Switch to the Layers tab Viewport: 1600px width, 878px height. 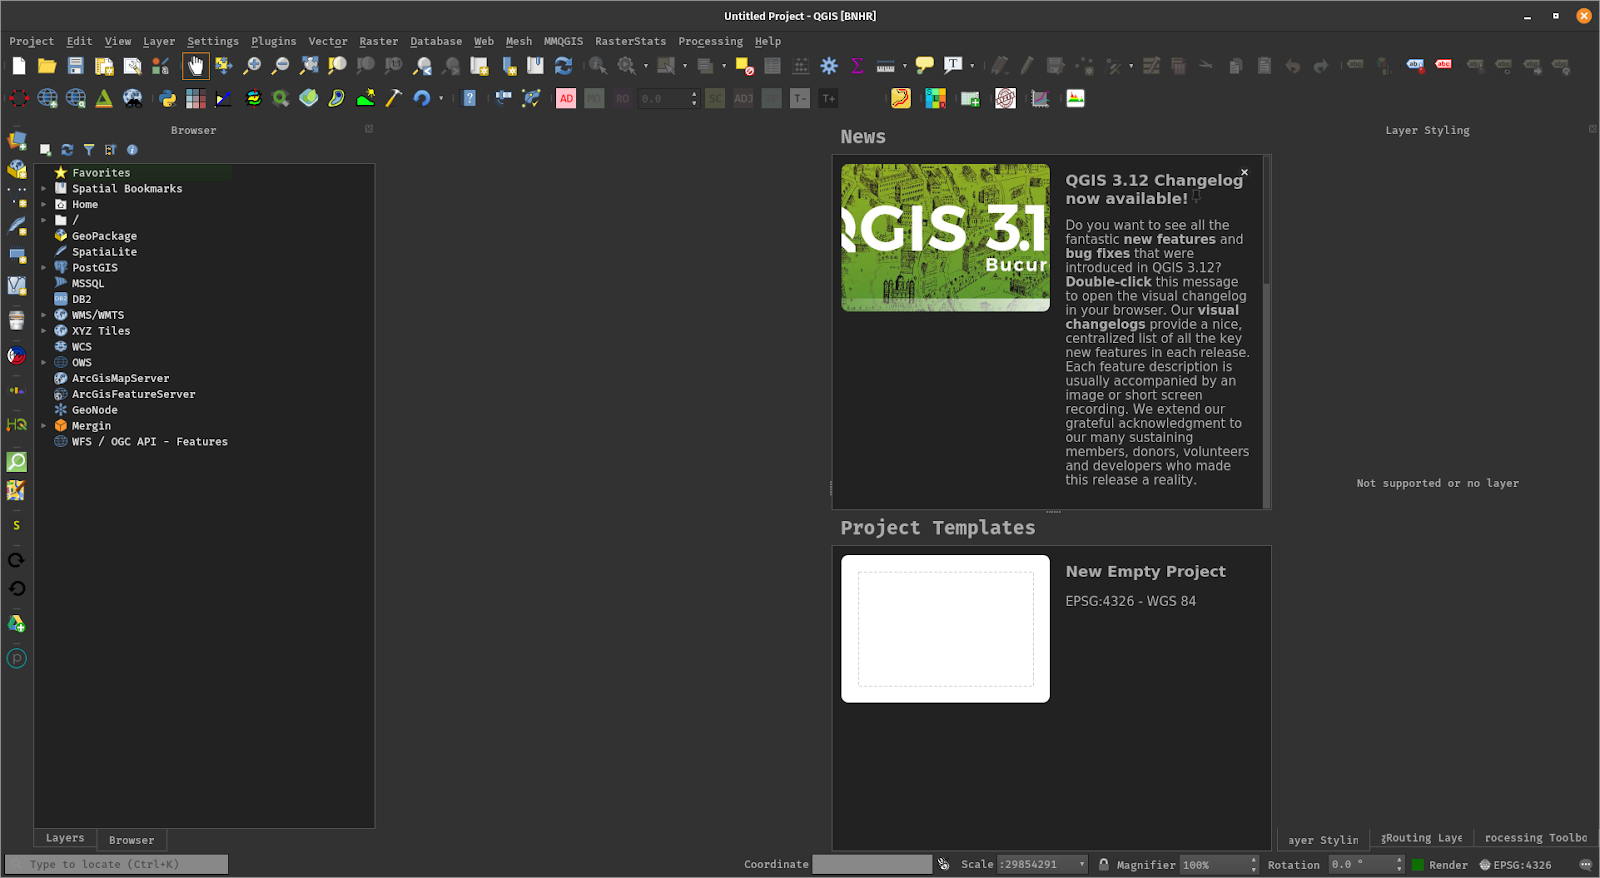tap(65, 838)
